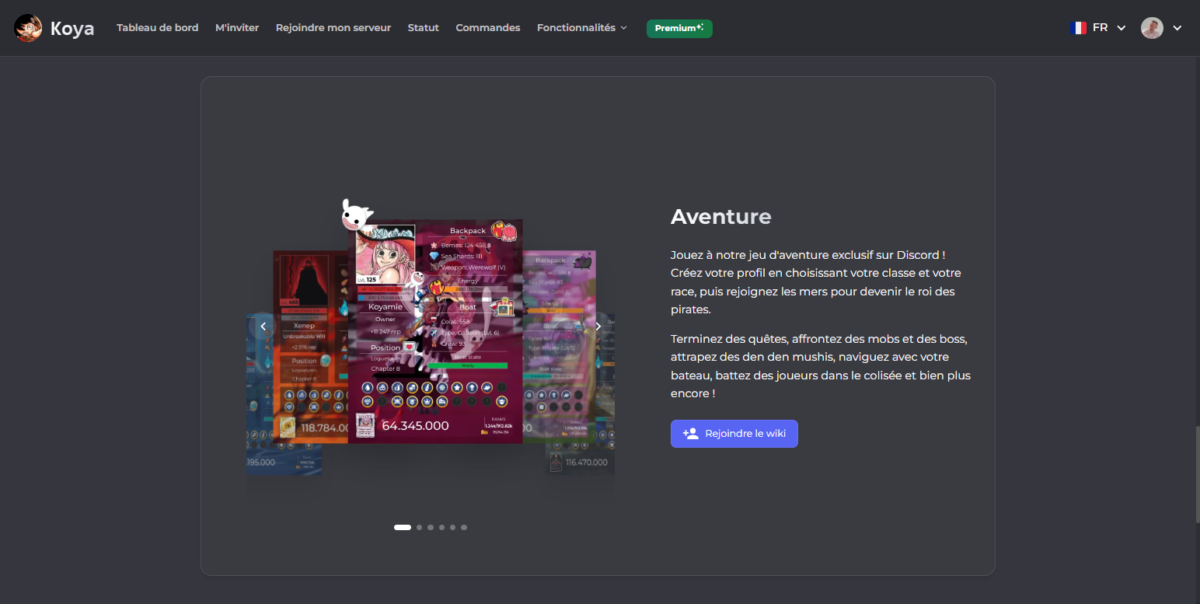Open the M'inviter link
Image resolution: width=1200 pixels, height=604 pixels.
click(x=237, y=28)
